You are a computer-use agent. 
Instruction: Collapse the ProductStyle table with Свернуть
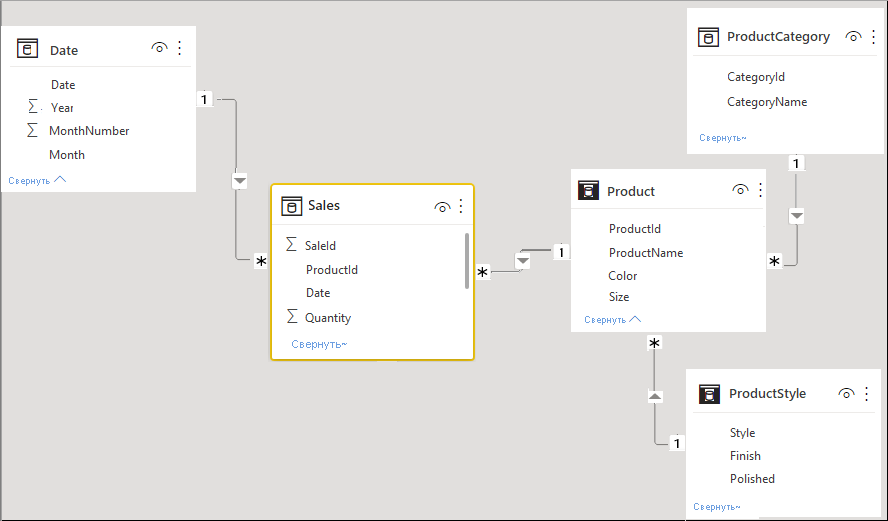point(717,507)
